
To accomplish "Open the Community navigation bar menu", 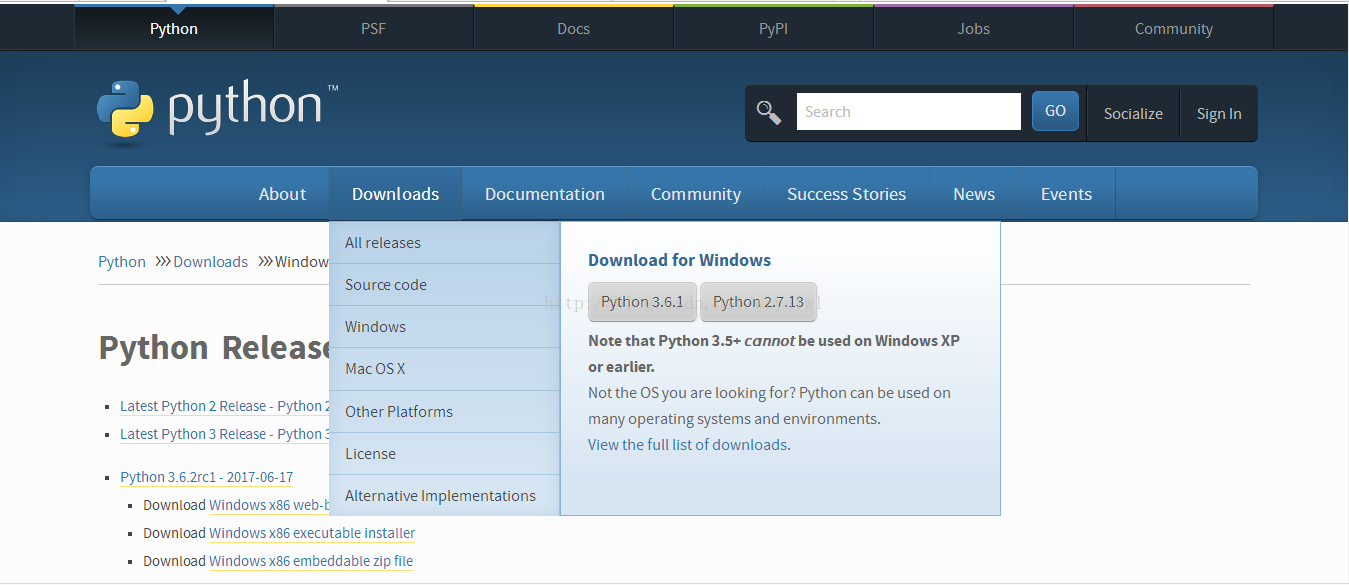I will point(696,194).
